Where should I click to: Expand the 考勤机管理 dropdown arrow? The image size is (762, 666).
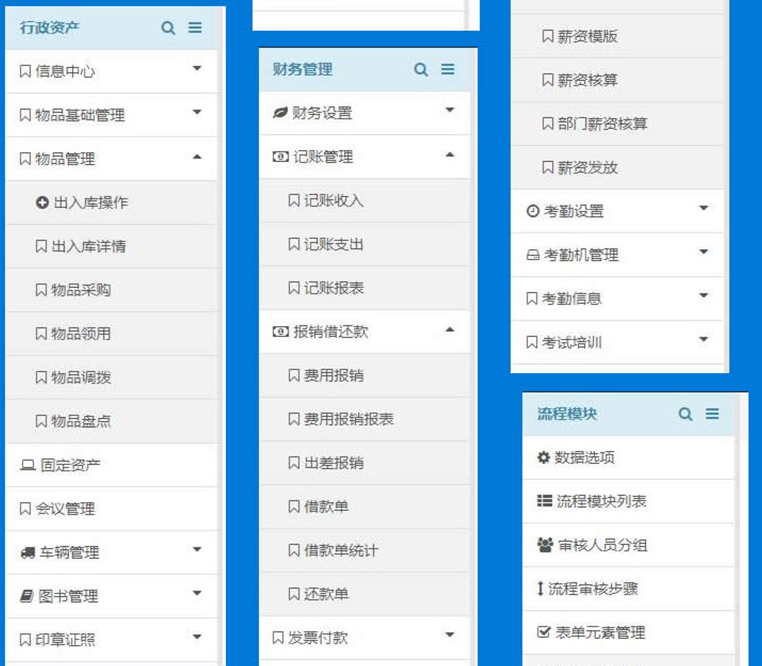coord(703,253)
